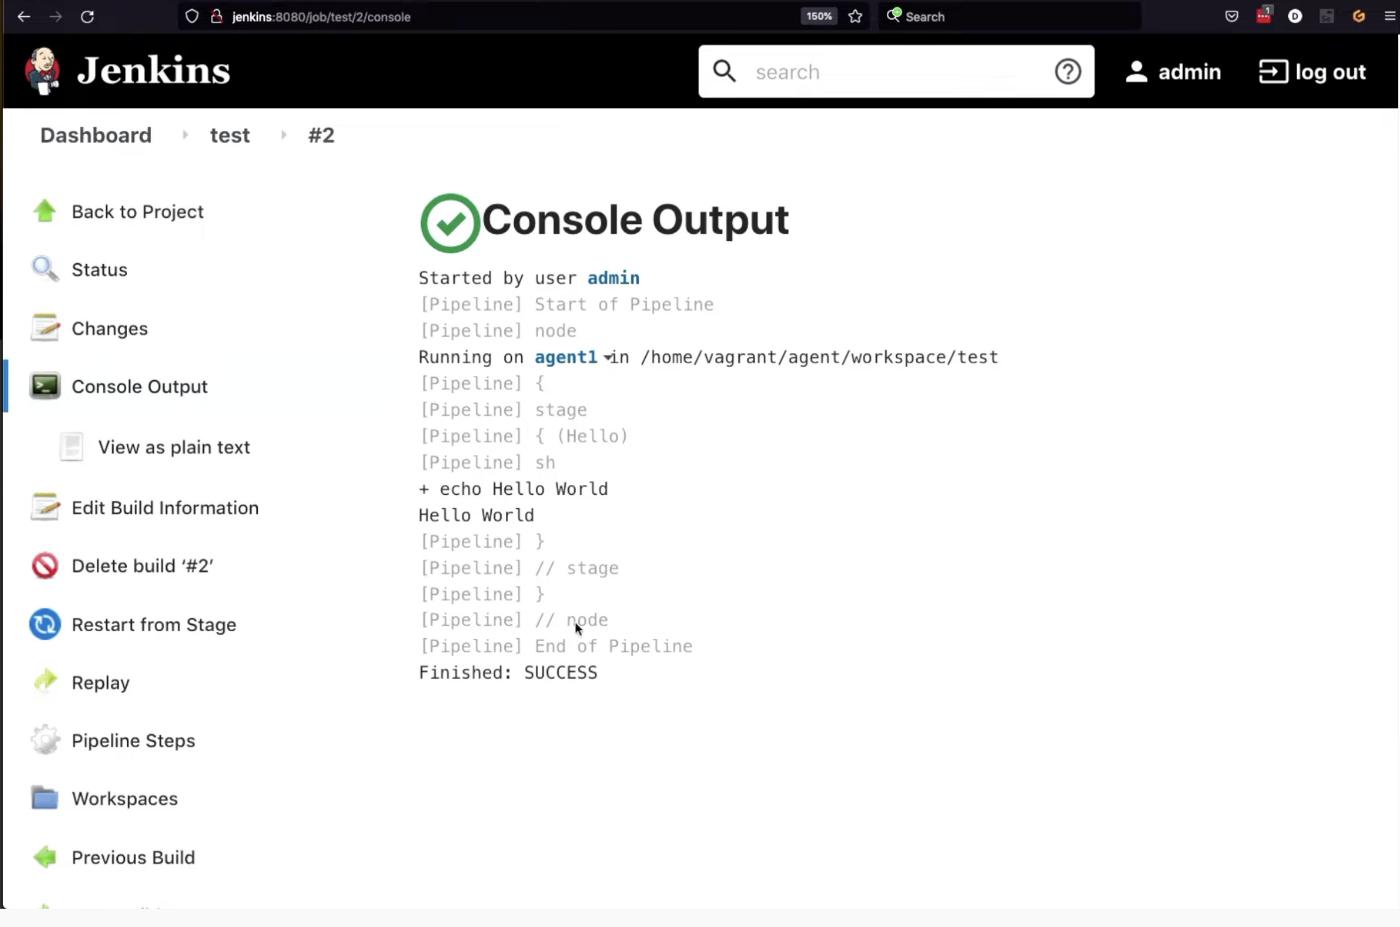
Task: Expand the chevron after Dashboard breadcrumb
Action: point(185,135)
